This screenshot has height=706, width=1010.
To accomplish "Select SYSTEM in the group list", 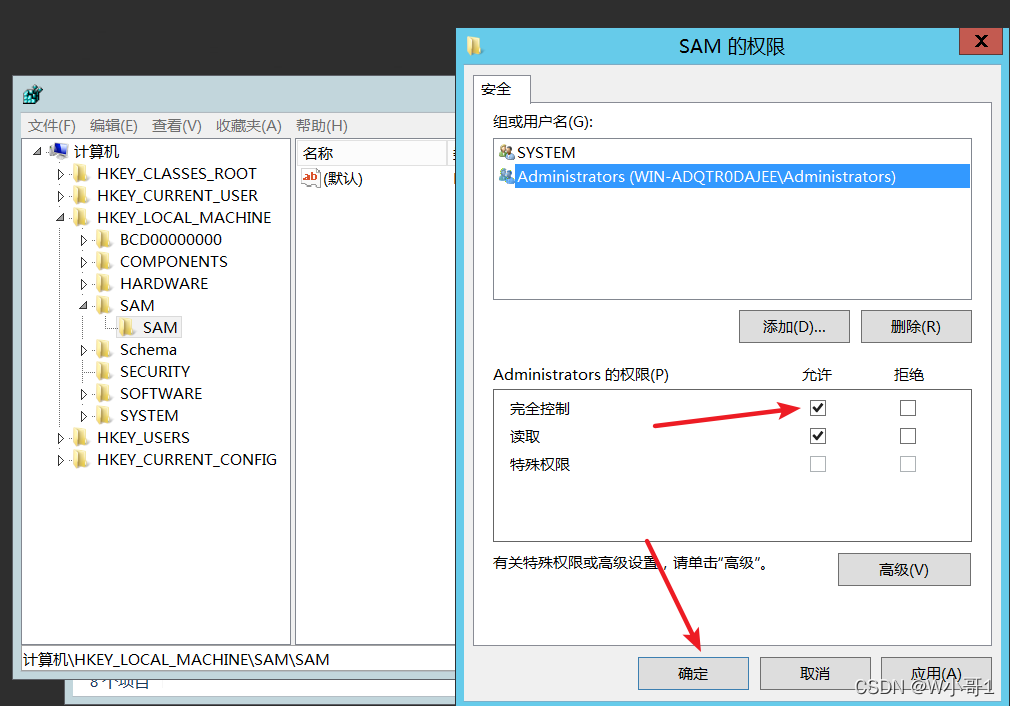I will click(x=732, y=152).
